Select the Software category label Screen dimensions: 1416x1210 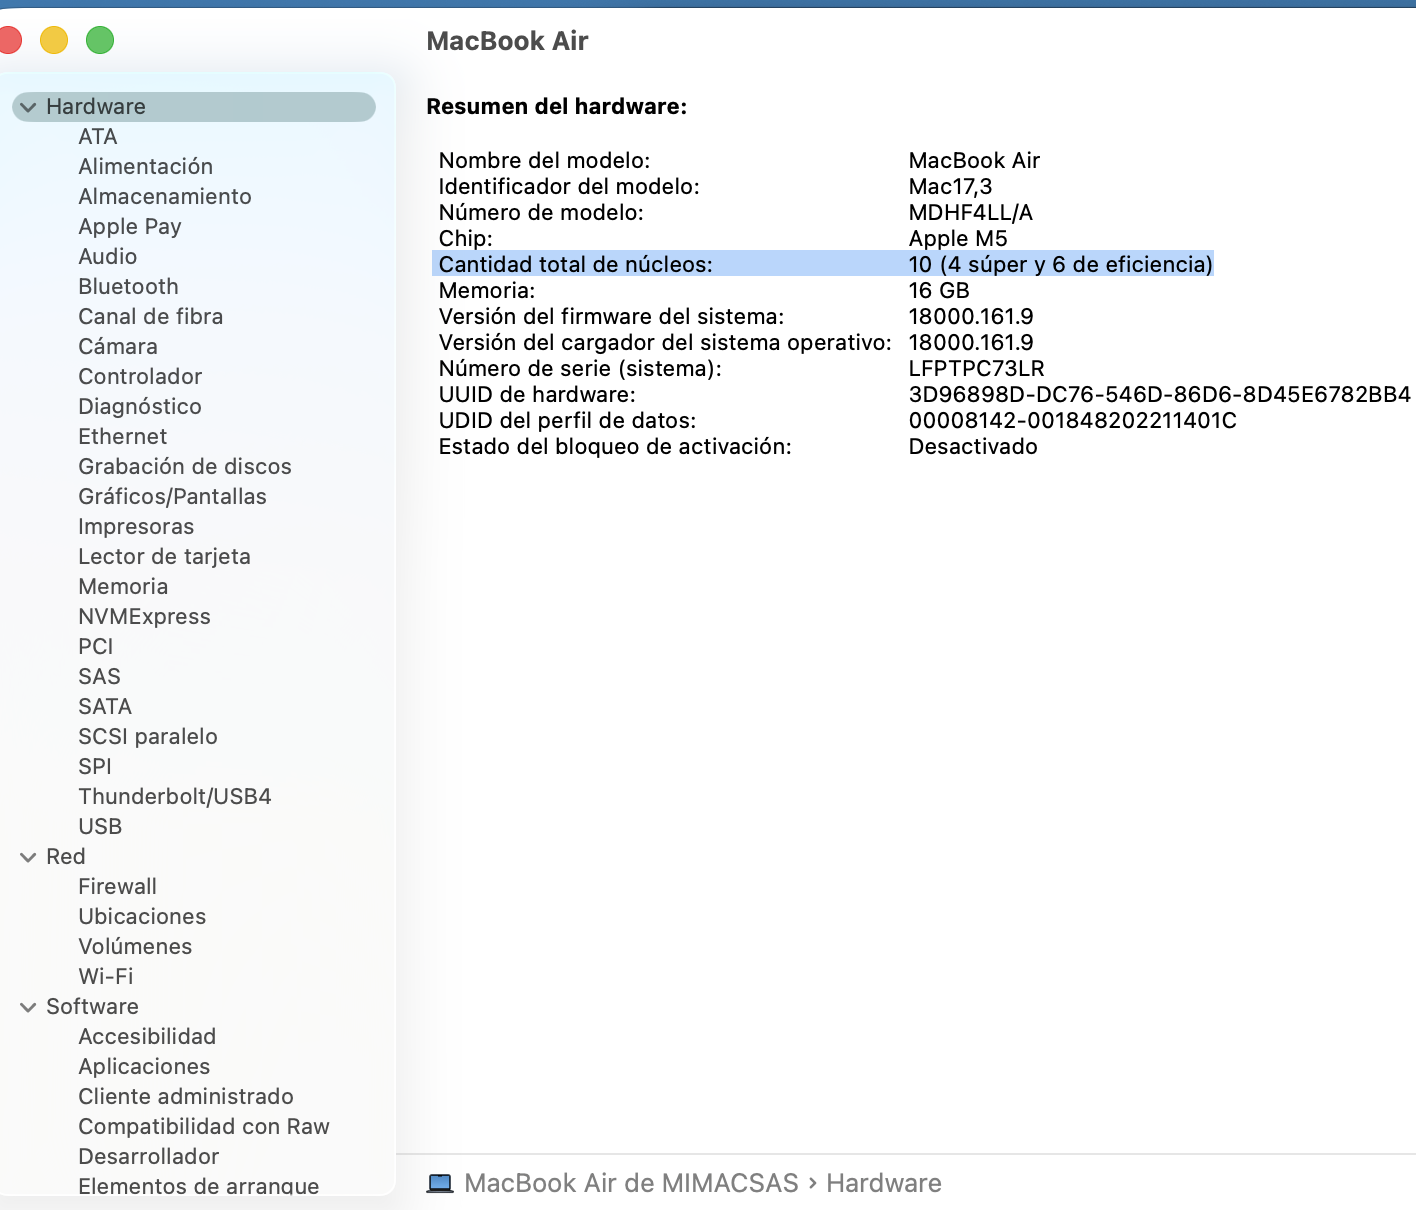click(x=92, y=1007)
